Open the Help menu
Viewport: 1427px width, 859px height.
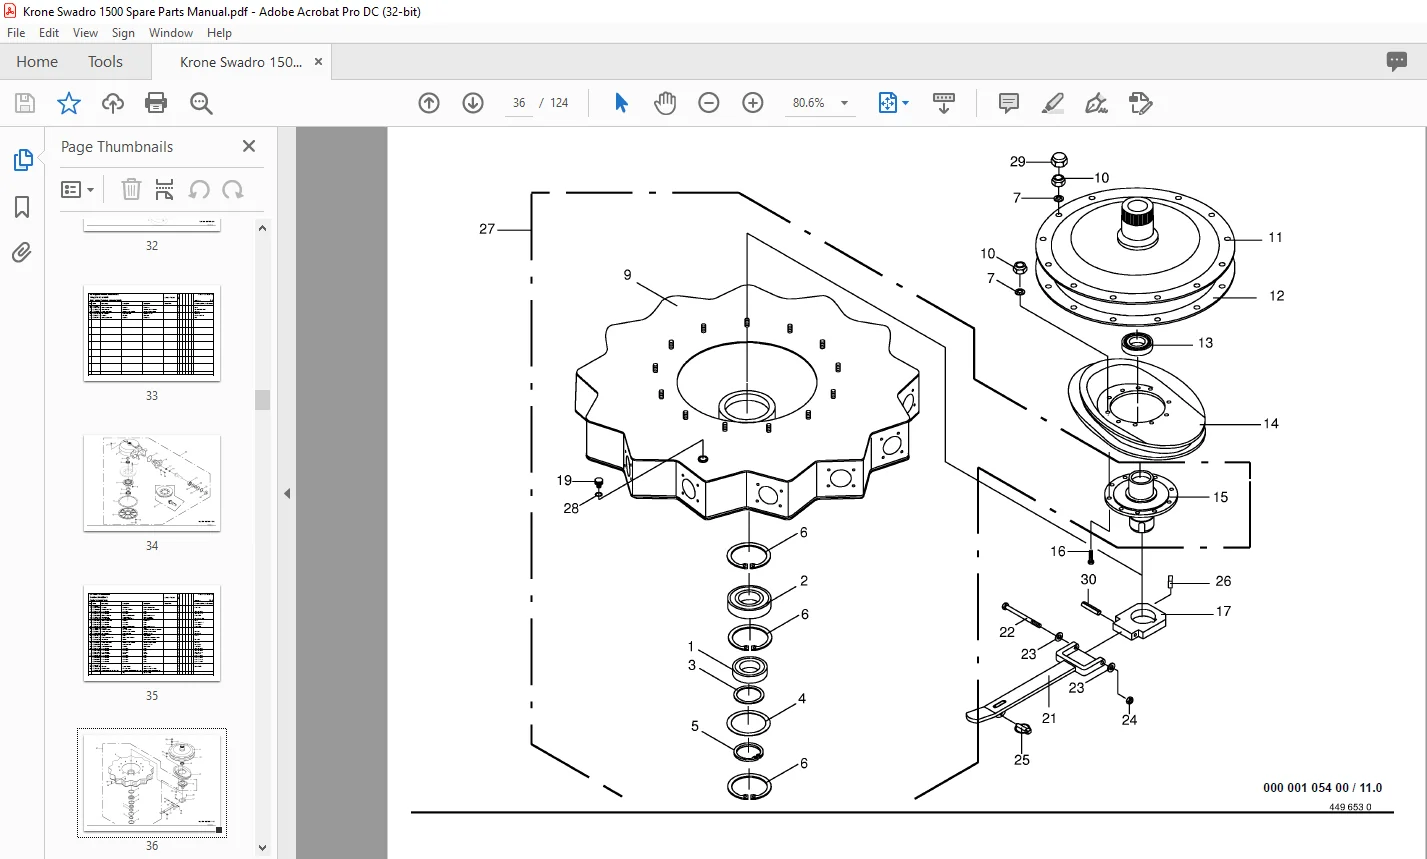[x=219, y=33]
